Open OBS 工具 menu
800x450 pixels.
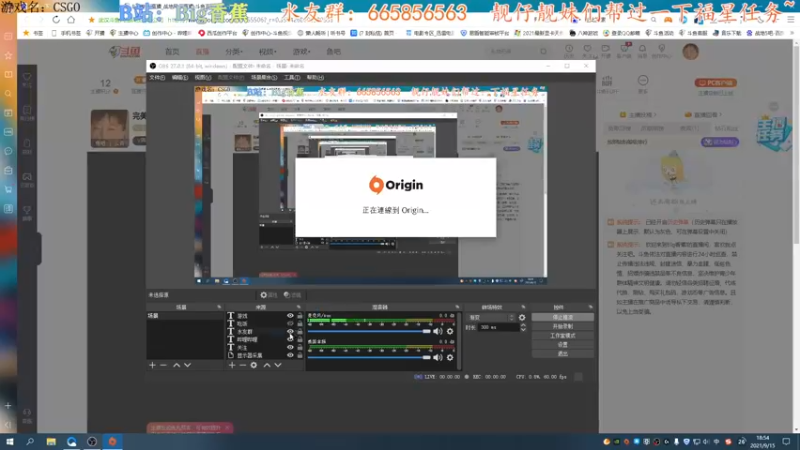292,78
